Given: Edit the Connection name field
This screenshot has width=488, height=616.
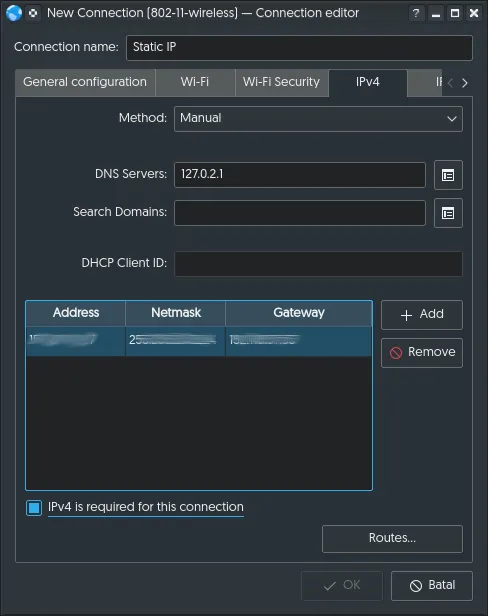Looking at the screenshot, I should 299,48.
